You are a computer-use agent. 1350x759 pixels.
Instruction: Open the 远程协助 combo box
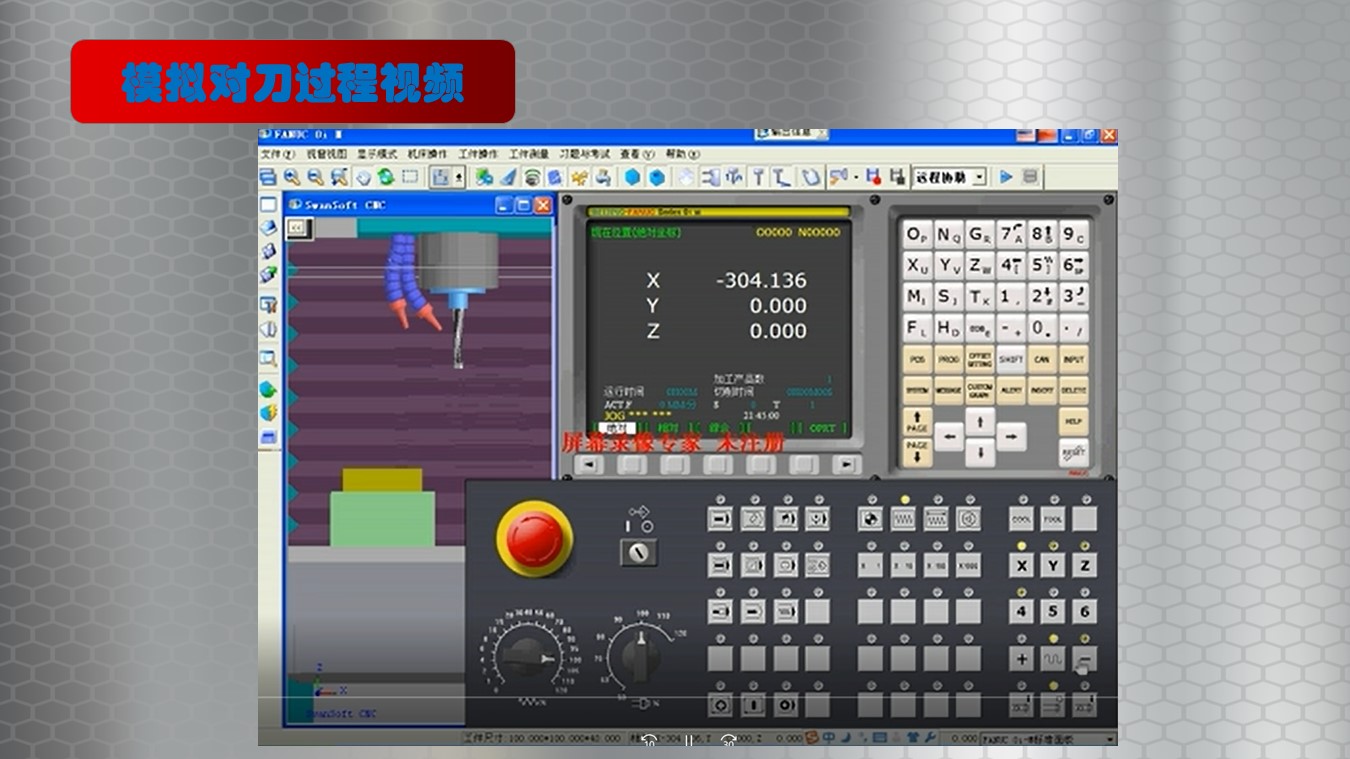(949, 177)
